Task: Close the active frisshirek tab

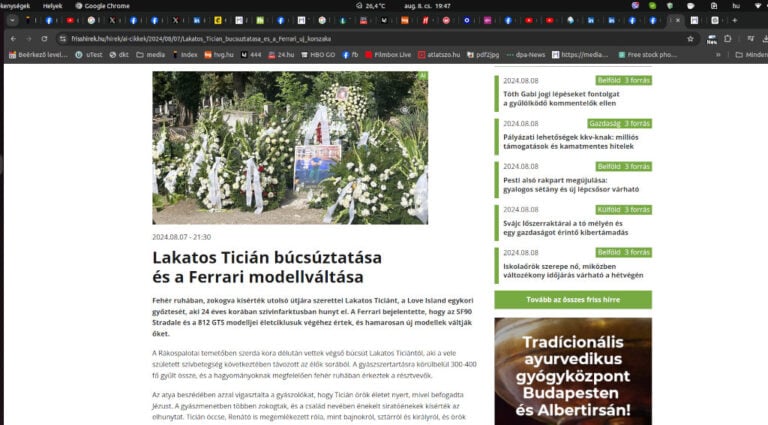Action: pyautogui.click(x=677, y=21)
